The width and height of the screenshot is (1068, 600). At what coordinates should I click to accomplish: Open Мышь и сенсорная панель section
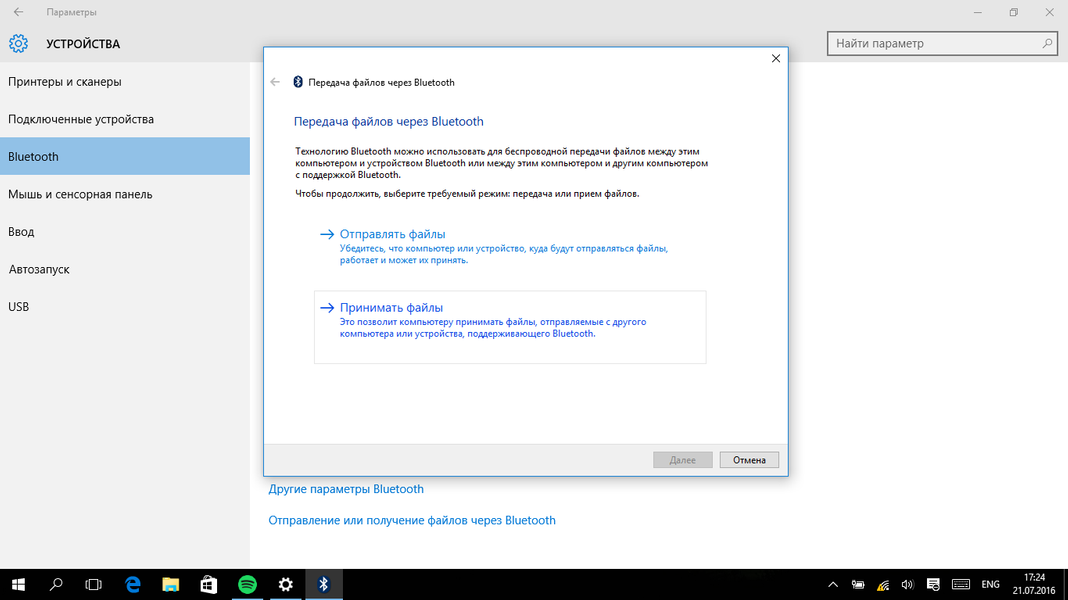125,194
